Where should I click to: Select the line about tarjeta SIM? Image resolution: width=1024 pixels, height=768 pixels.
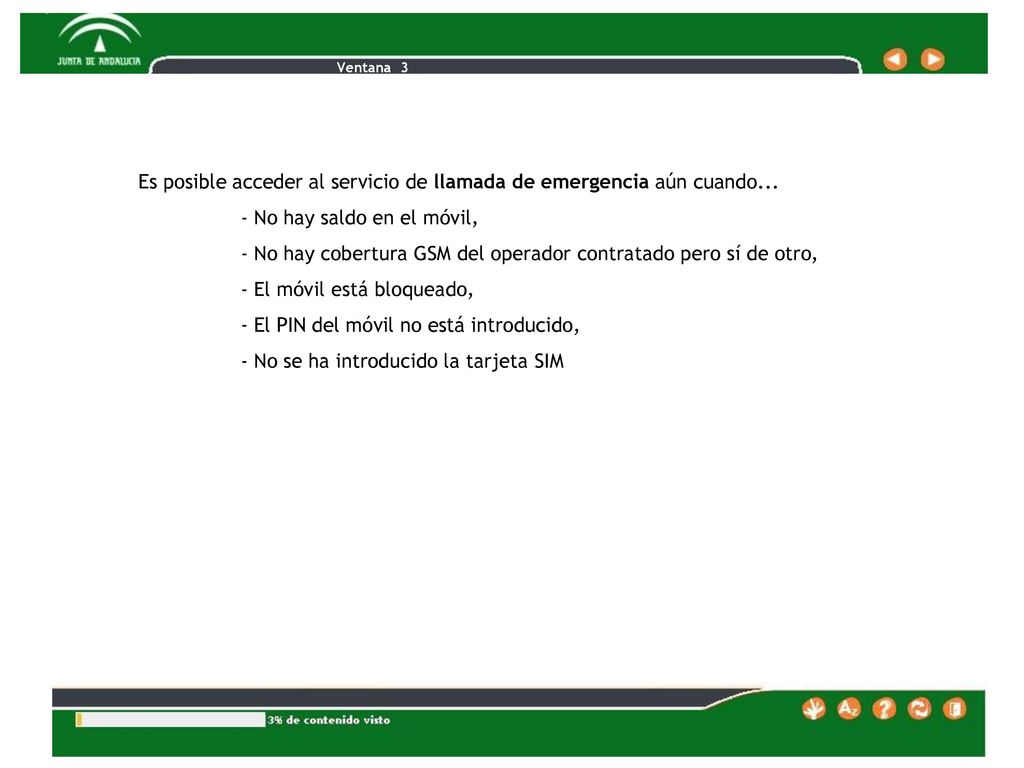pyautogui.click(x=402, y=361)
